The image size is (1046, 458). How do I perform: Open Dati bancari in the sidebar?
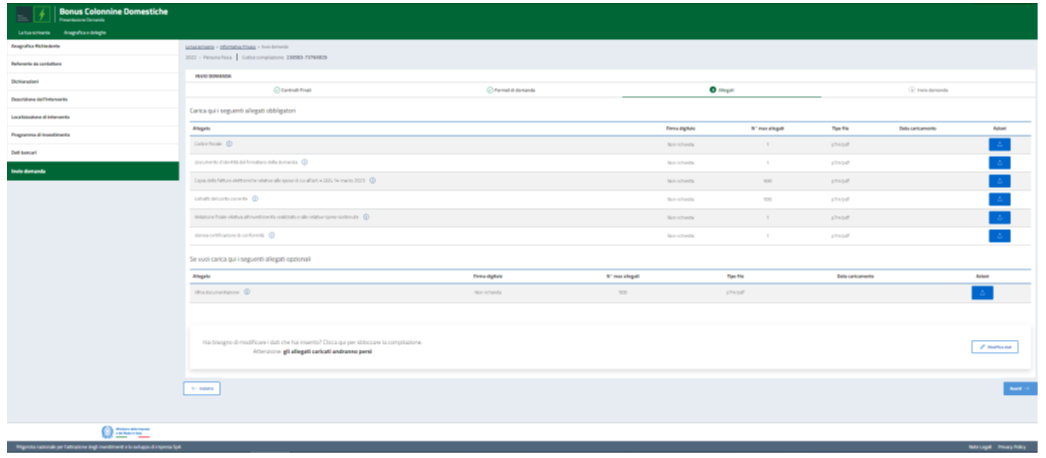coord(23,152)
